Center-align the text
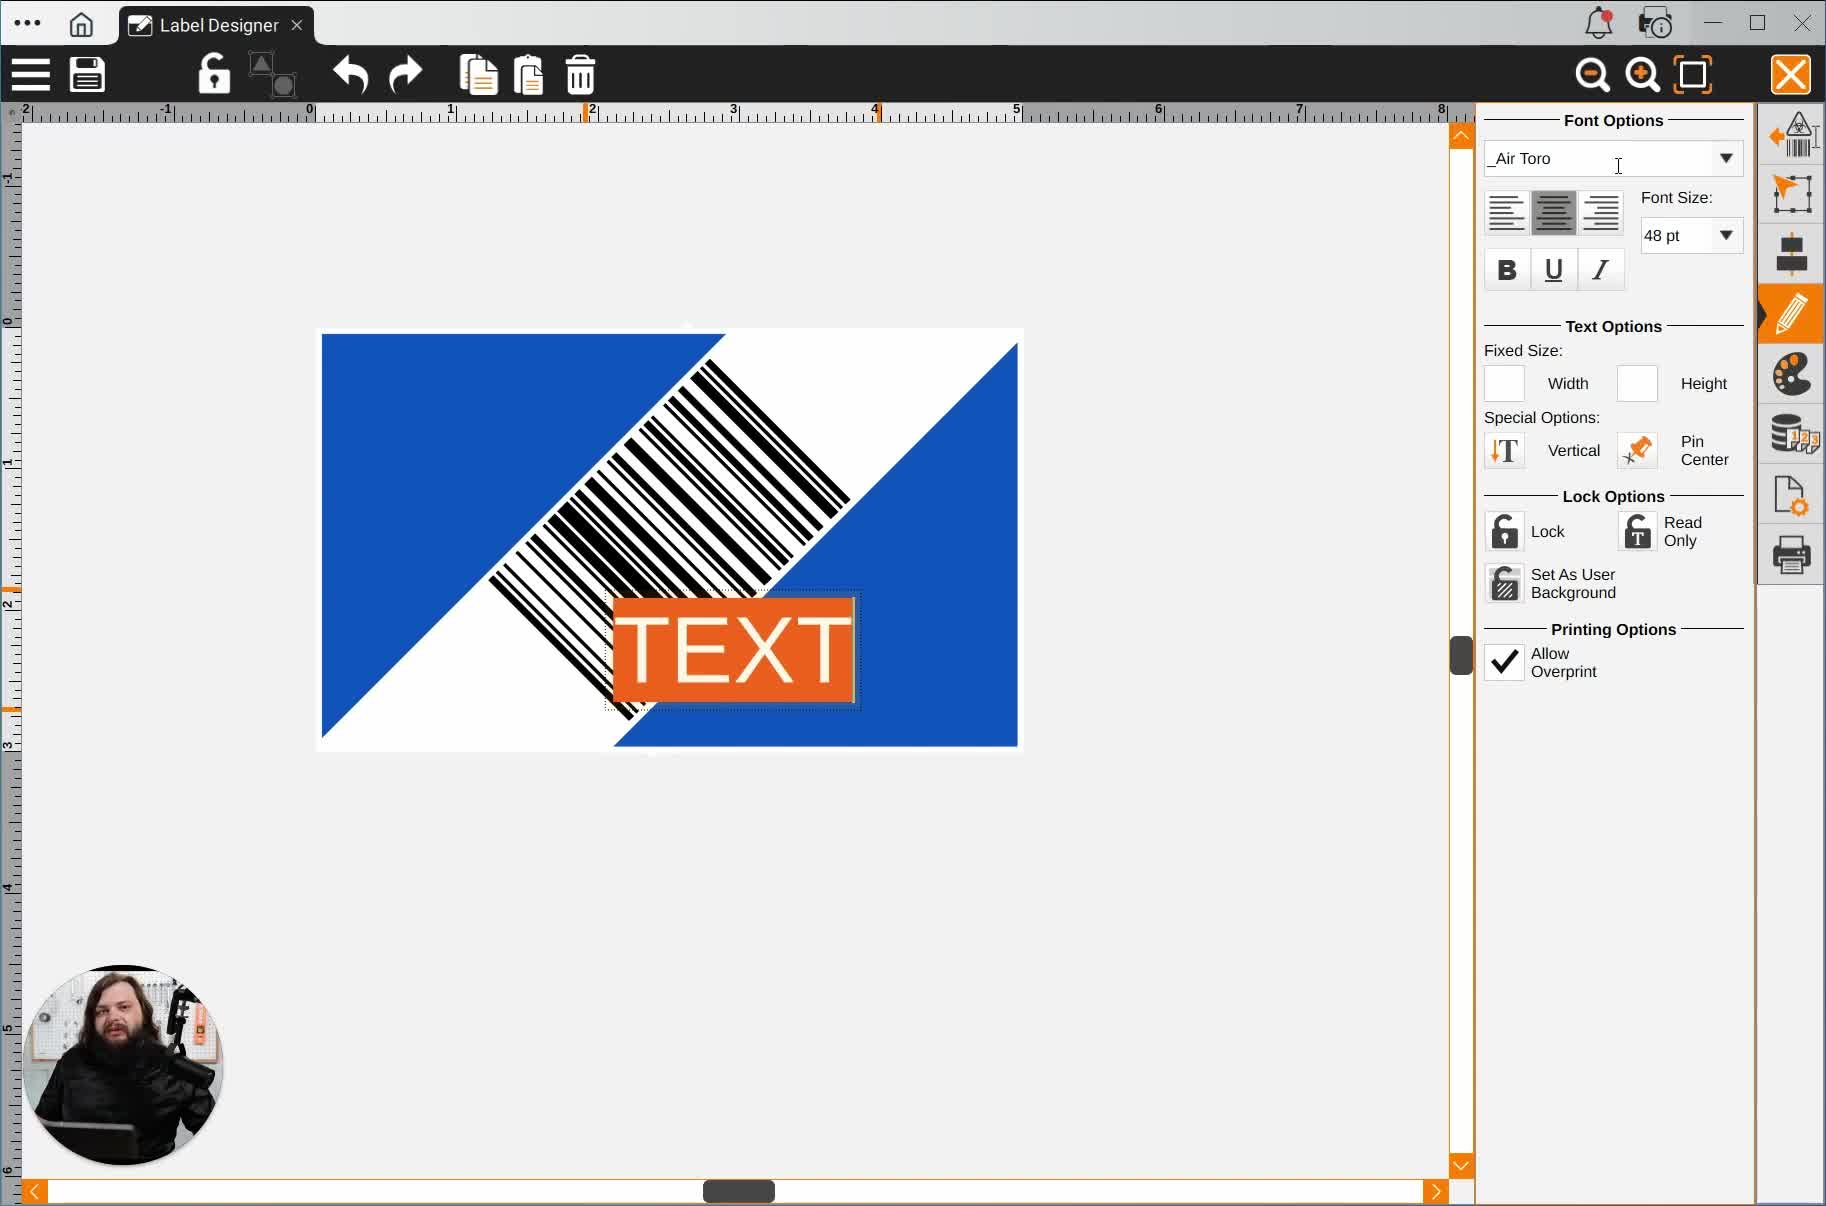This screenshot has width=1826, height=1206. click(x=1554, y=213)
